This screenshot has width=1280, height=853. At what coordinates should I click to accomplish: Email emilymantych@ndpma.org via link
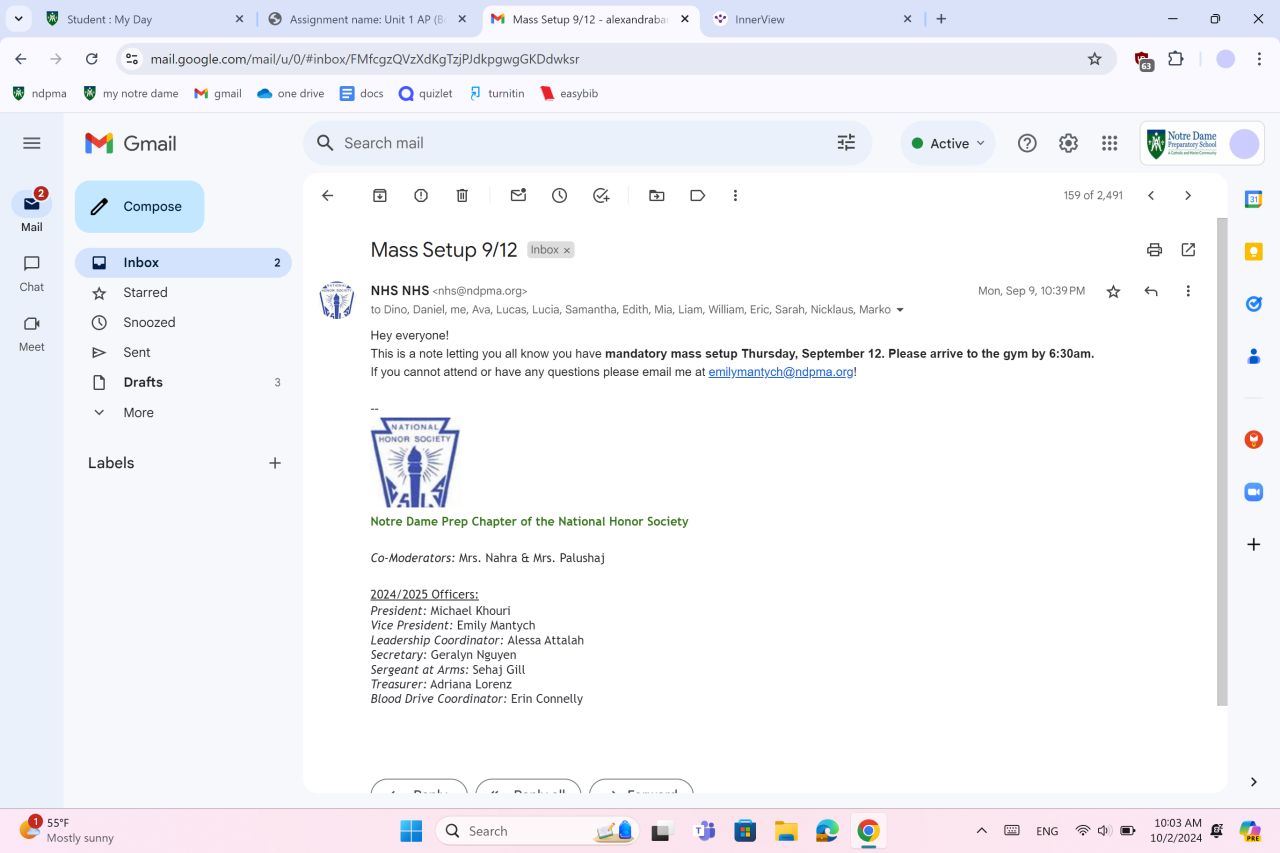click(x=781, y=372)
